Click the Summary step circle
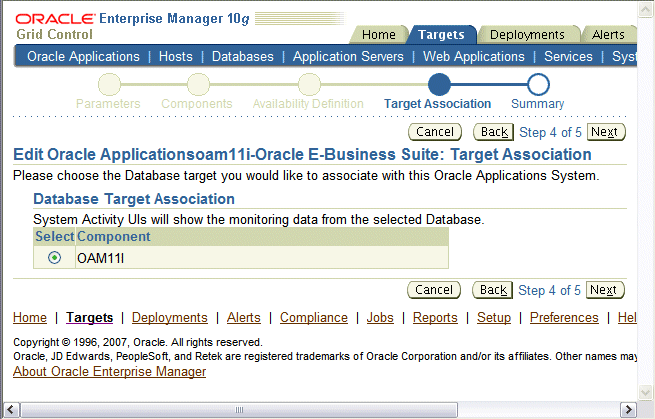Viewport: 655px width, 419px height. 538,84
